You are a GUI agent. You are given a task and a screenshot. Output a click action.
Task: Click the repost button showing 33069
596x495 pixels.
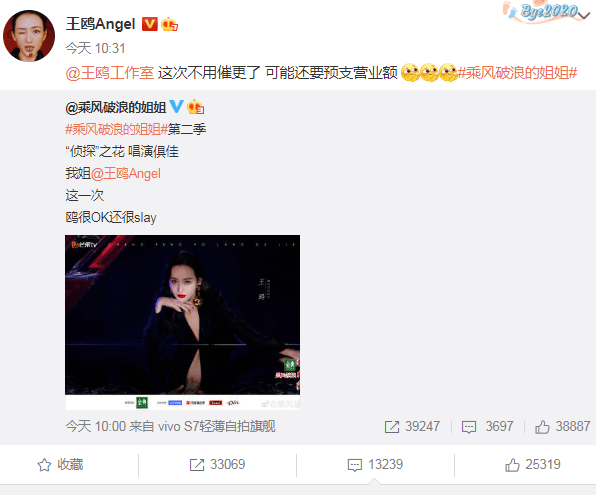point(217,465)
